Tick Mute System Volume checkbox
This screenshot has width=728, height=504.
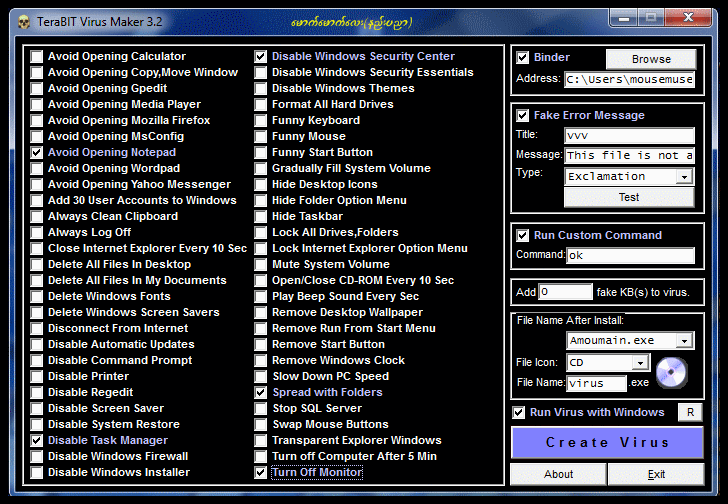click(260, 265)
